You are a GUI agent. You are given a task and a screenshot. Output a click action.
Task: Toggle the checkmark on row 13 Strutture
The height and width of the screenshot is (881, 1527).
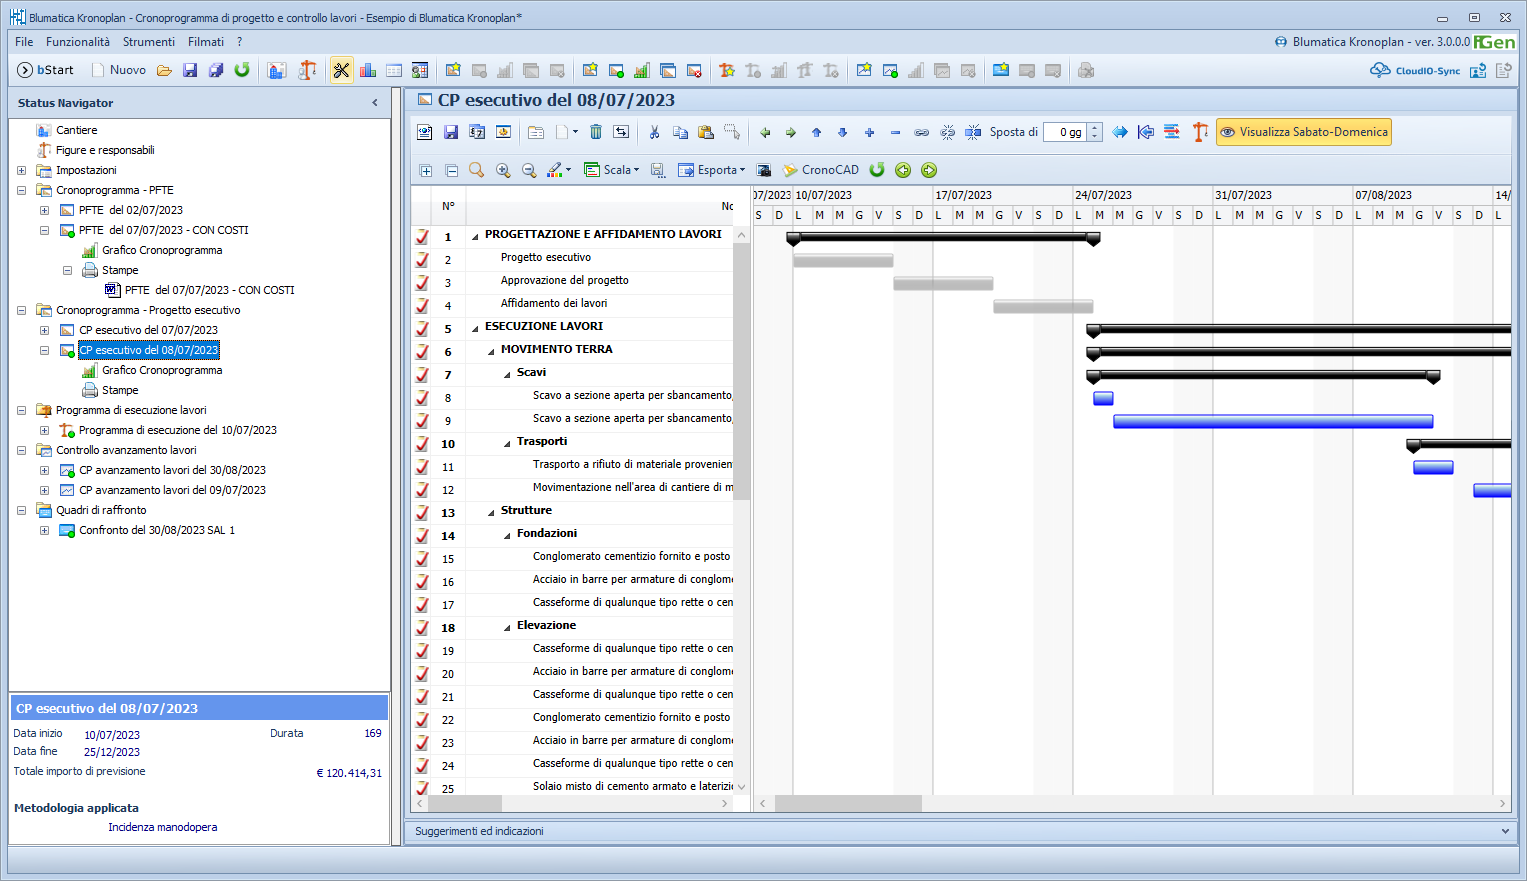pyautogui.click(x=422, y=512)
